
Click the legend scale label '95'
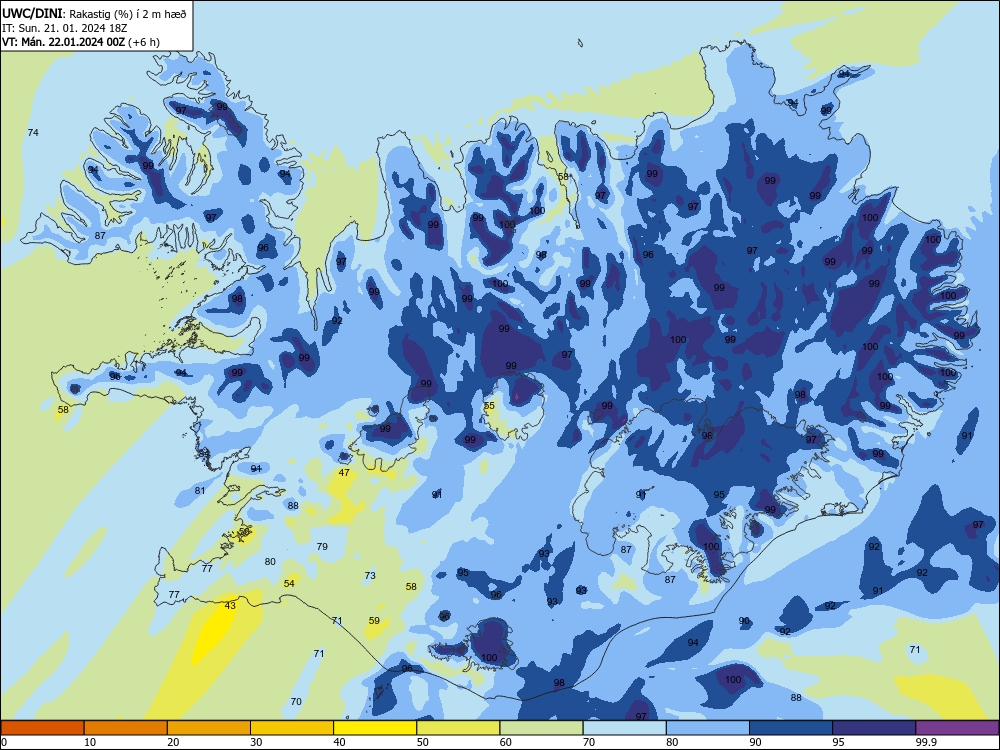click(x=839, y=742)
